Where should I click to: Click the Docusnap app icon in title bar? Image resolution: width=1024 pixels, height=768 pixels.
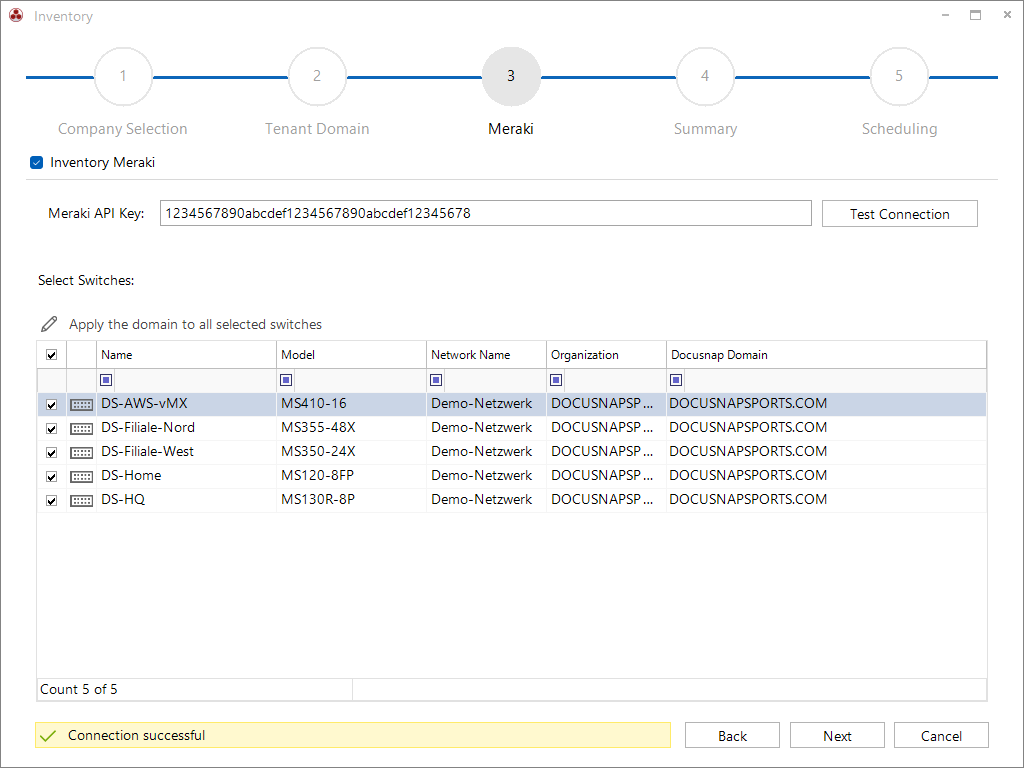16,16
